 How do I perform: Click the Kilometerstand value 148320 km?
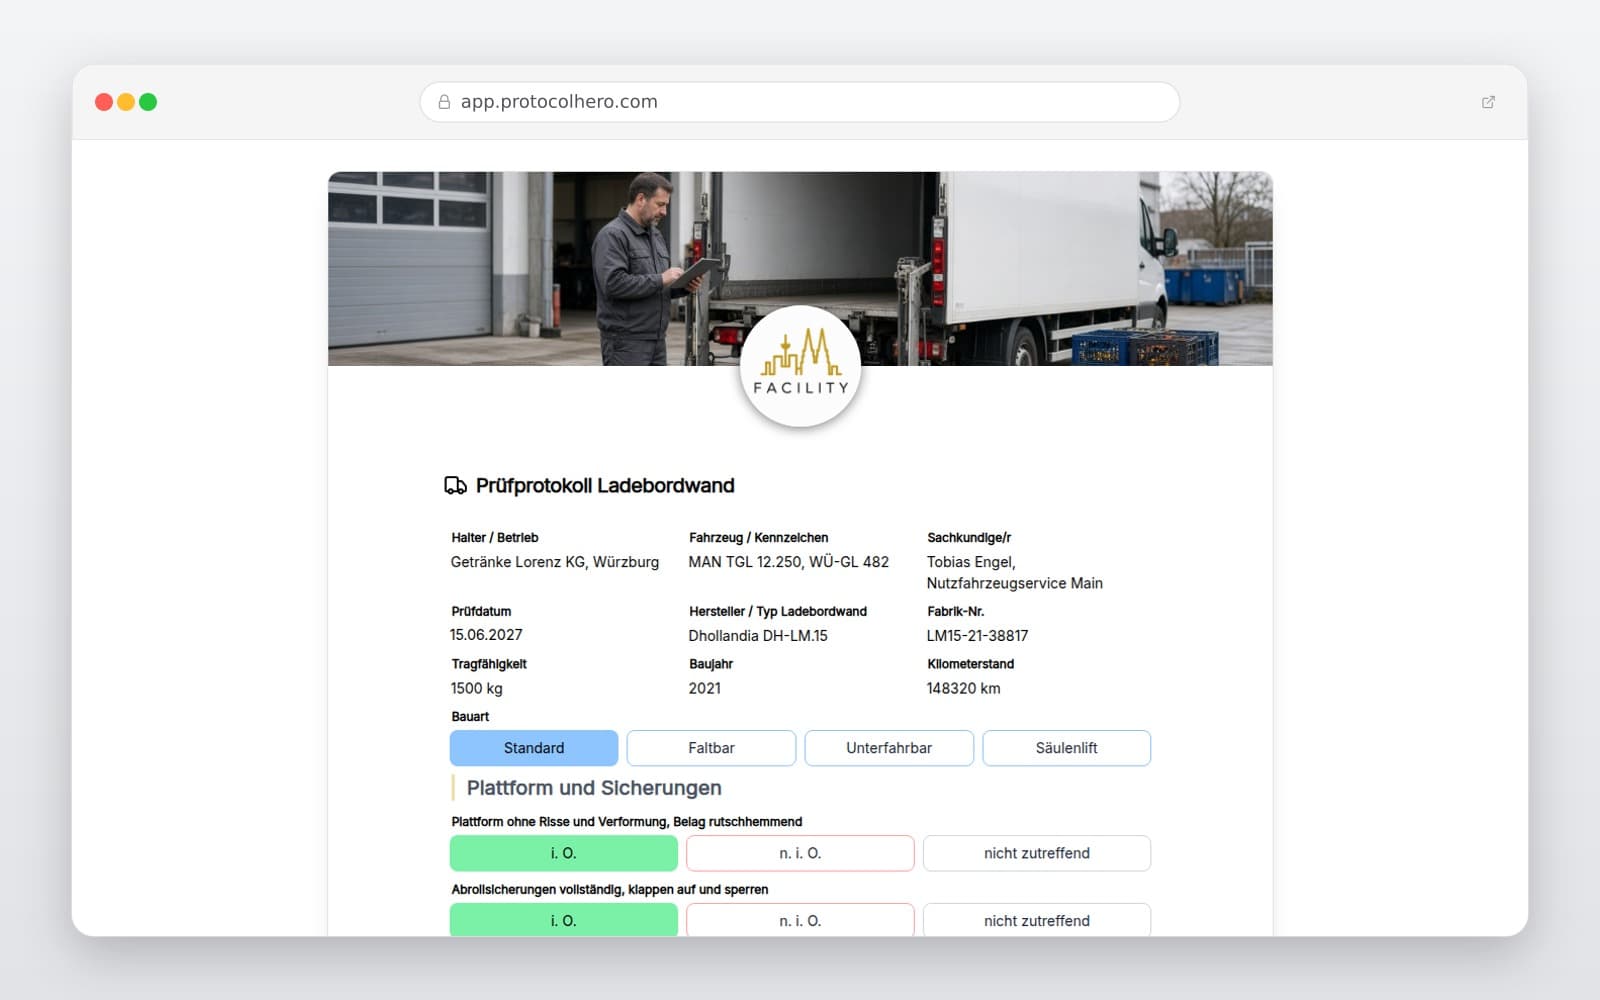[x=963, y=688]
